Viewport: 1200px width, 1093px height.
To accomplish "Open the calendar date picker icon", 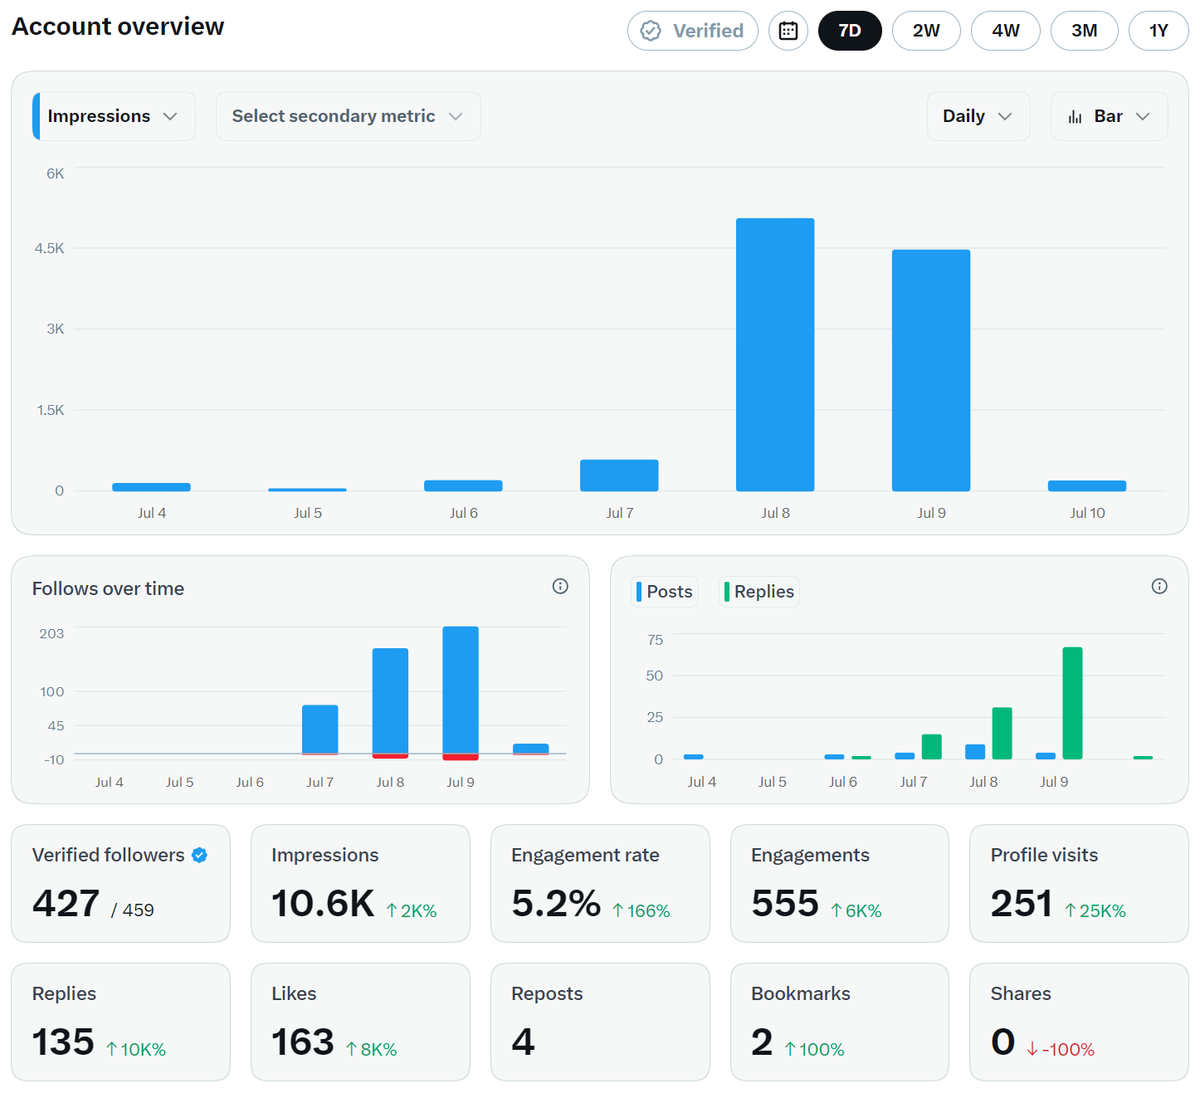I will click(x=788, y=31).
